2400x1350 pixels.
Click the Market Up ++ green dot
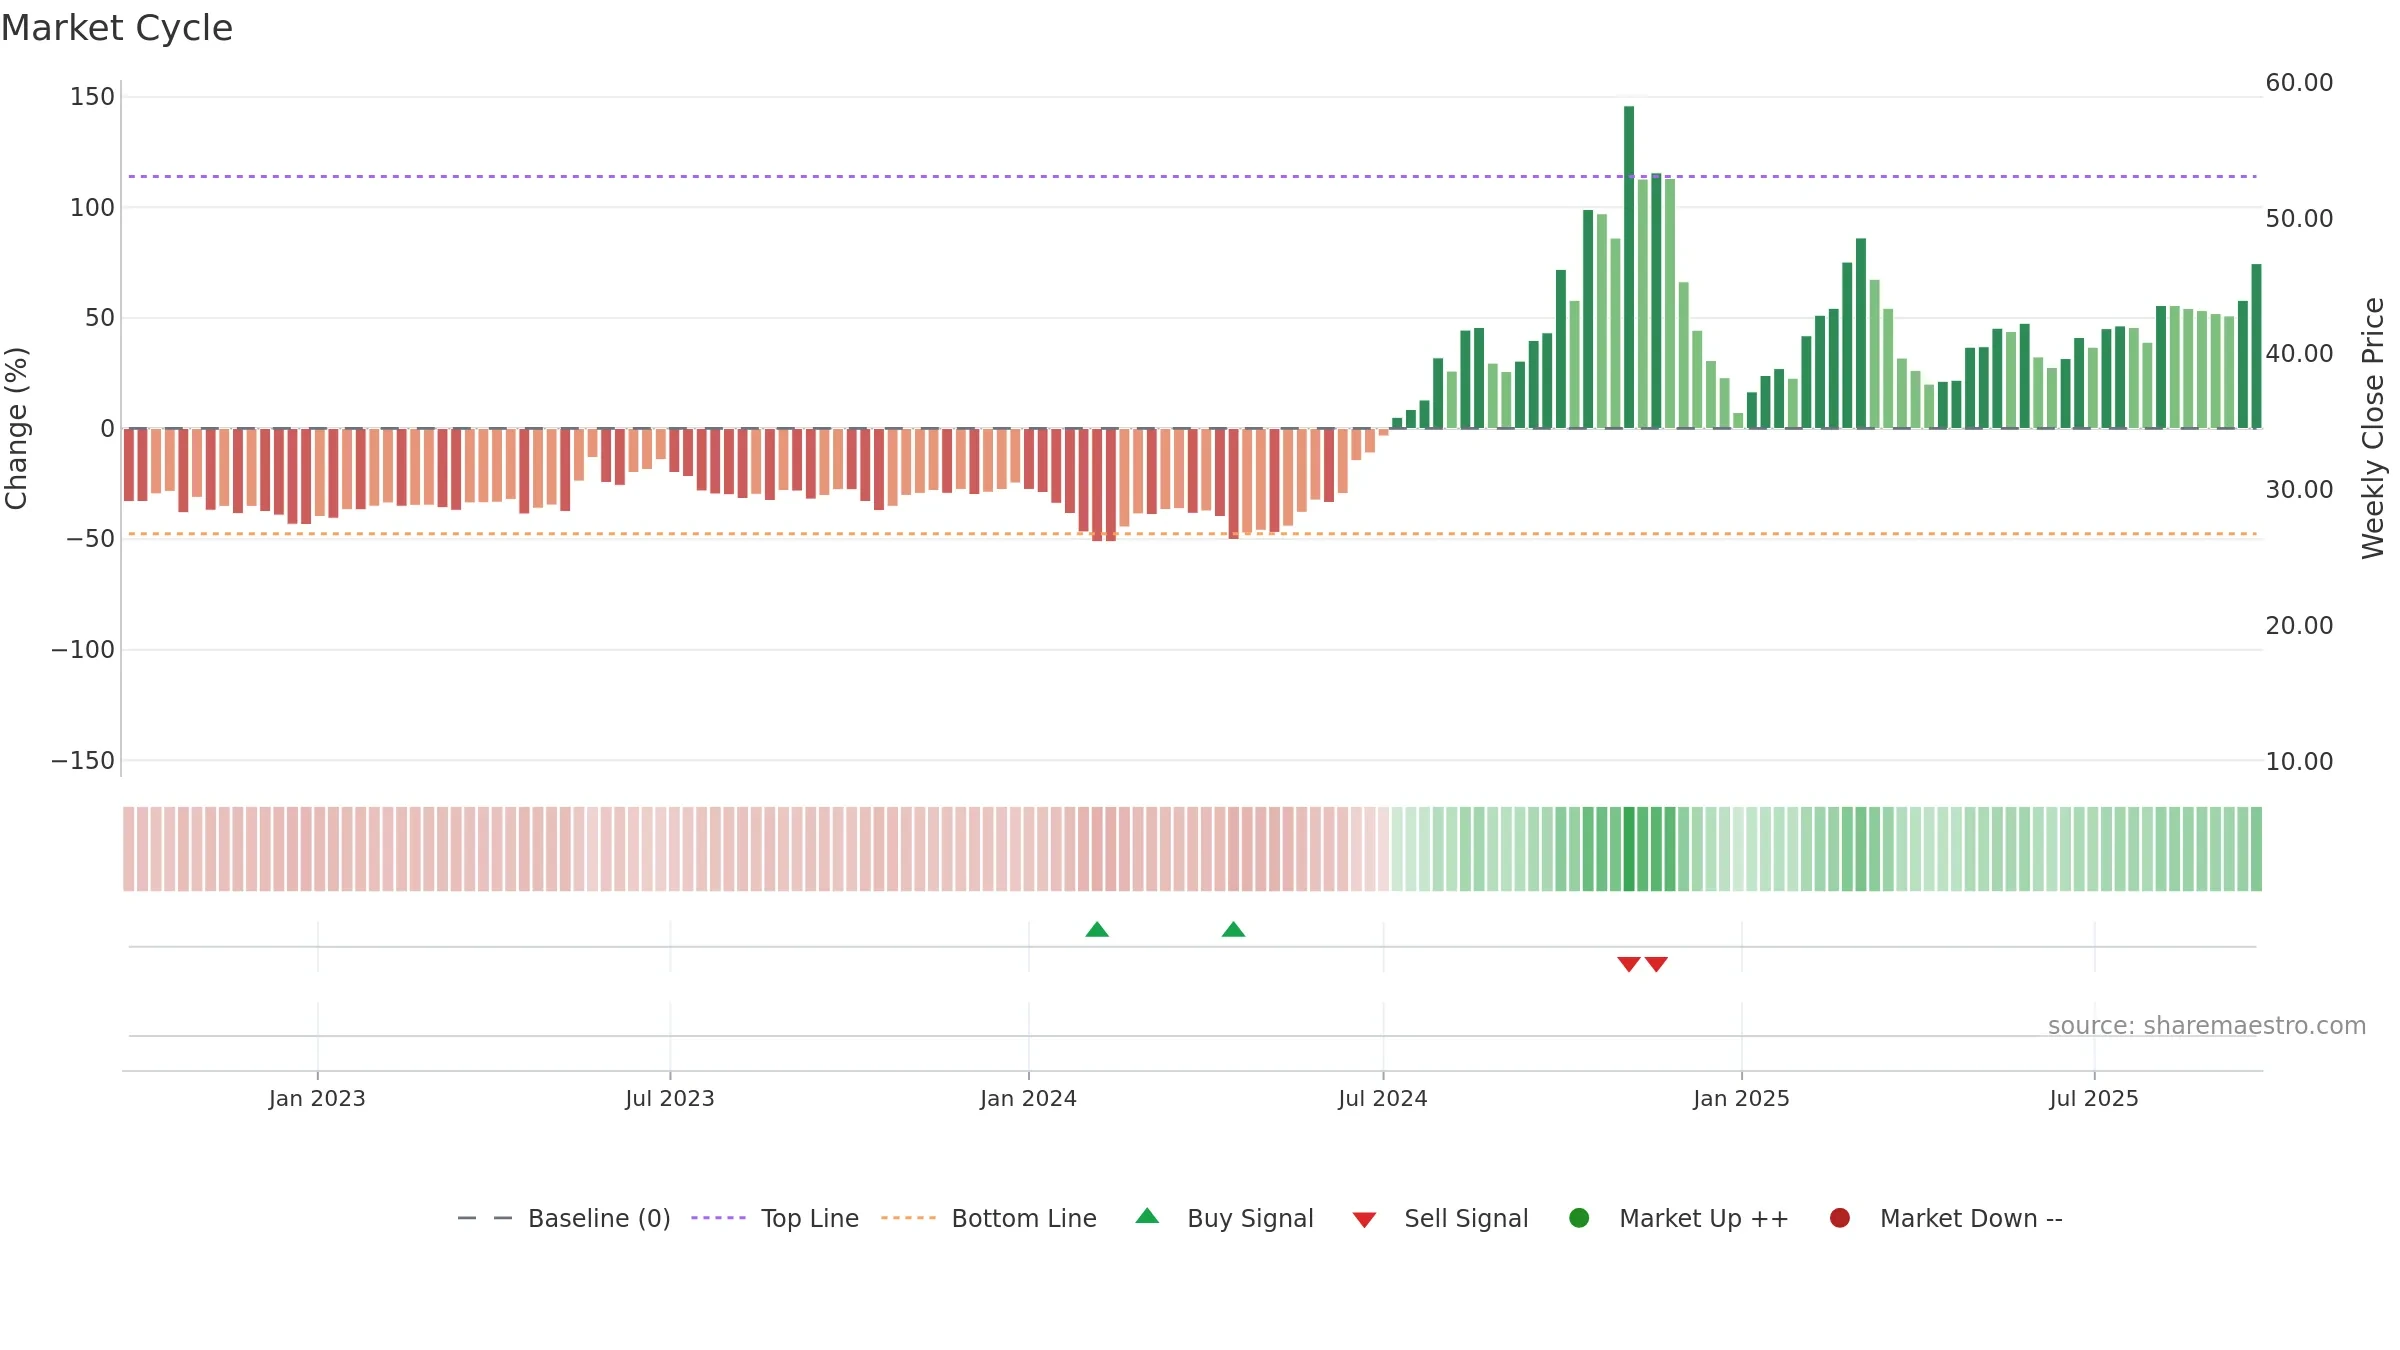tap(1579, 1218)
